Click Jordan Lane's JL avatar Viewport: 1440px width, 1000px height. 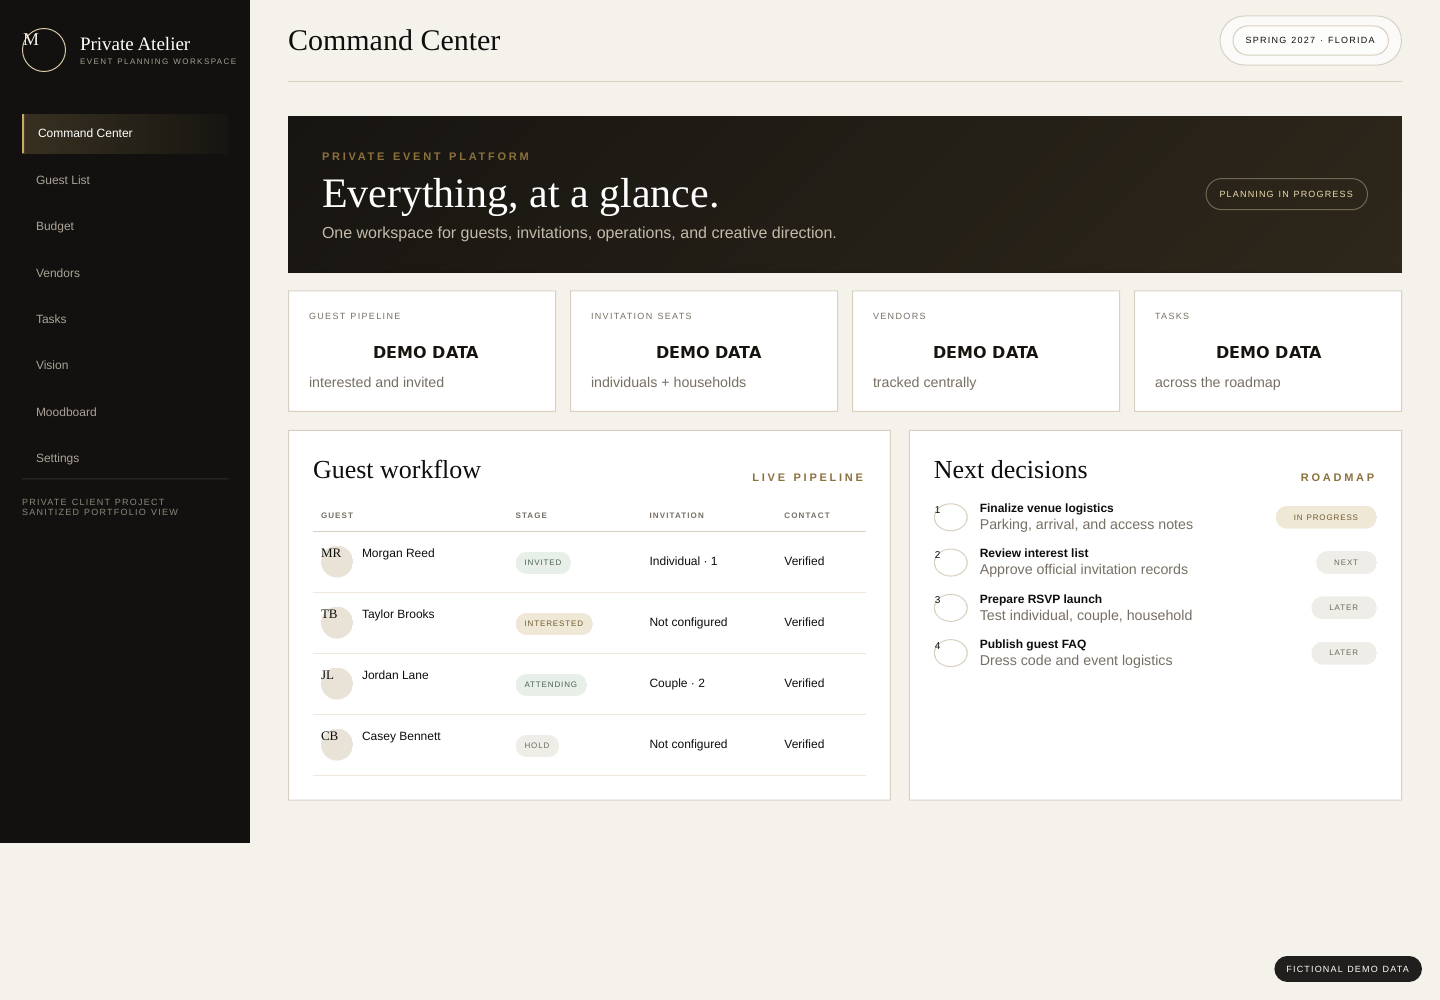point(337,683)
